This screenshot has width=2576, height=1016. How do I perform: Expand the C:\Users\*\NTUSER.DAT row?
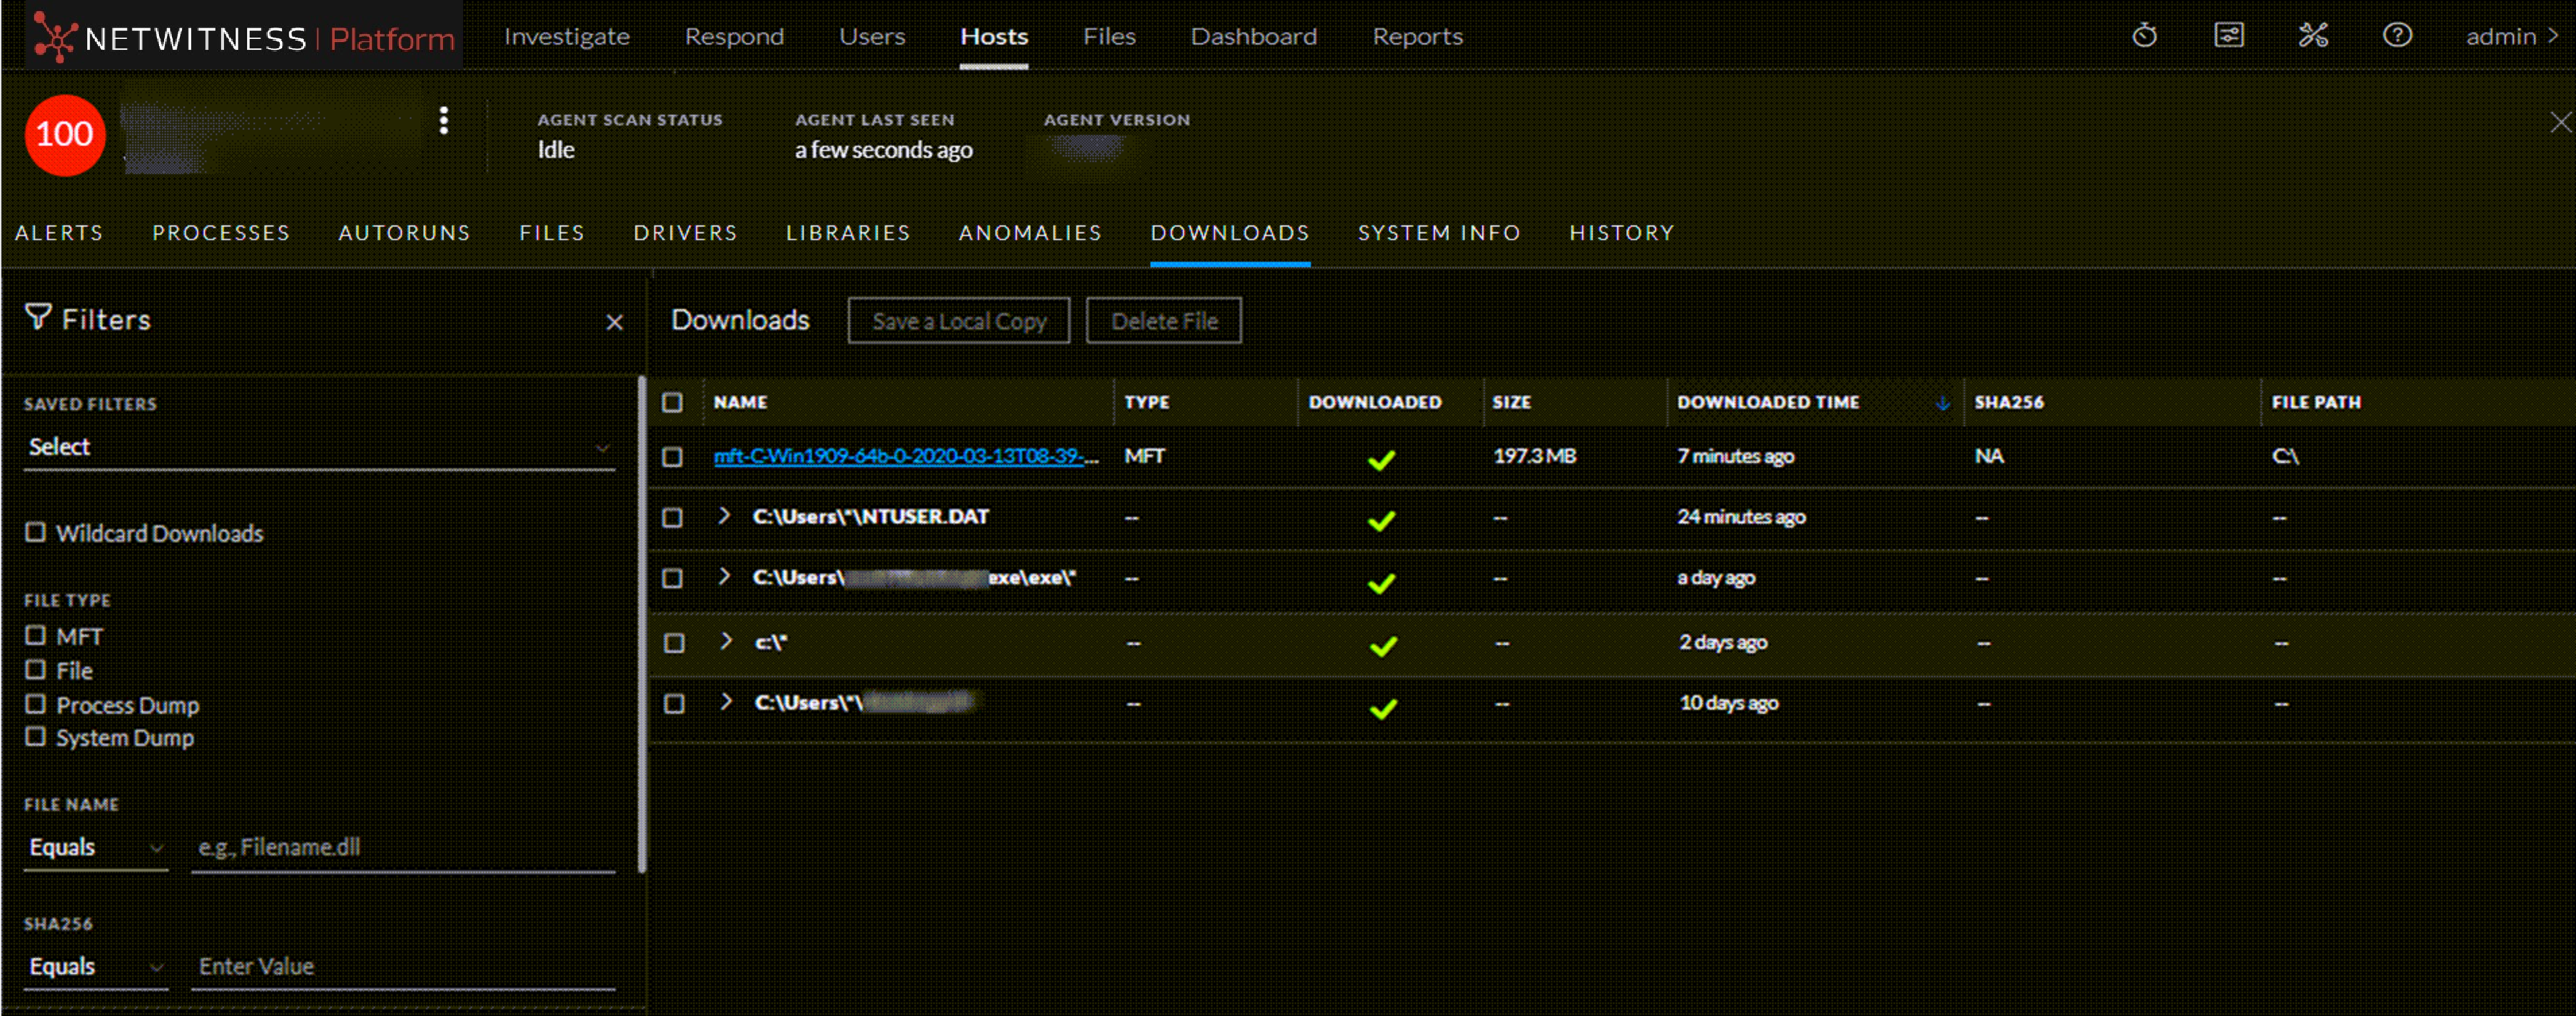point(725,516)
